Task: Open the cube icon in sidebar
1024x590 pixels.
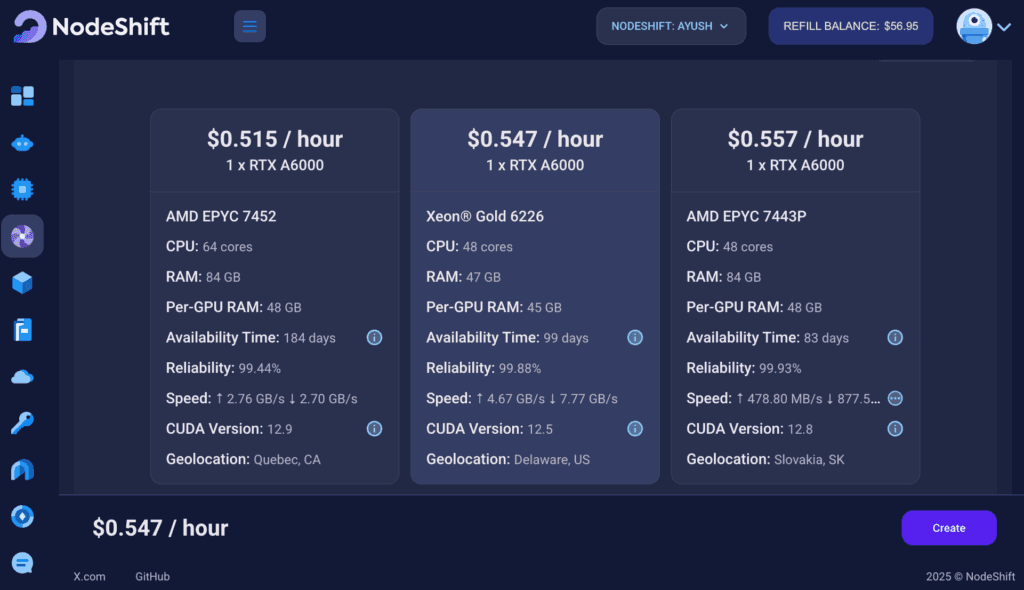Action: [22, 283]
